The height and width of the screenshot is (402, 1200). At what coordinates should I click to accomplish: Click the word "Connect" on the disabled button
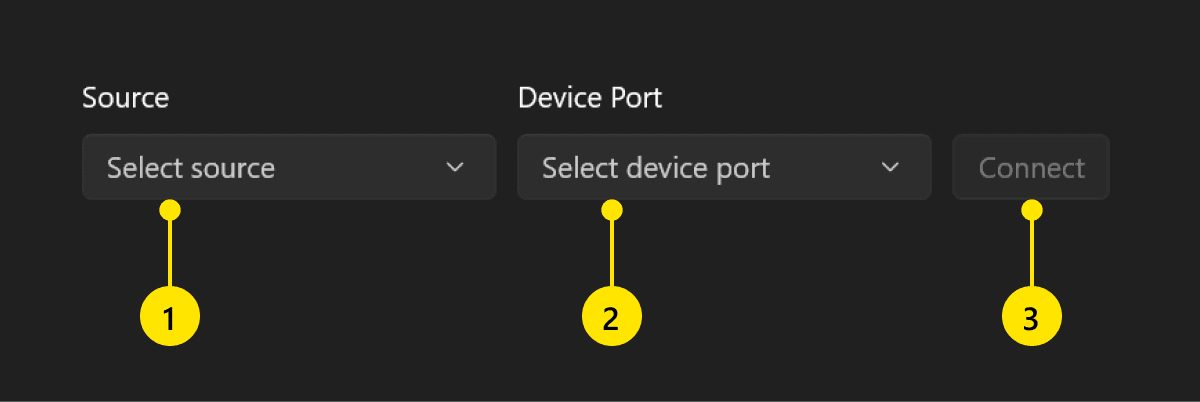tap(1031, 168)
